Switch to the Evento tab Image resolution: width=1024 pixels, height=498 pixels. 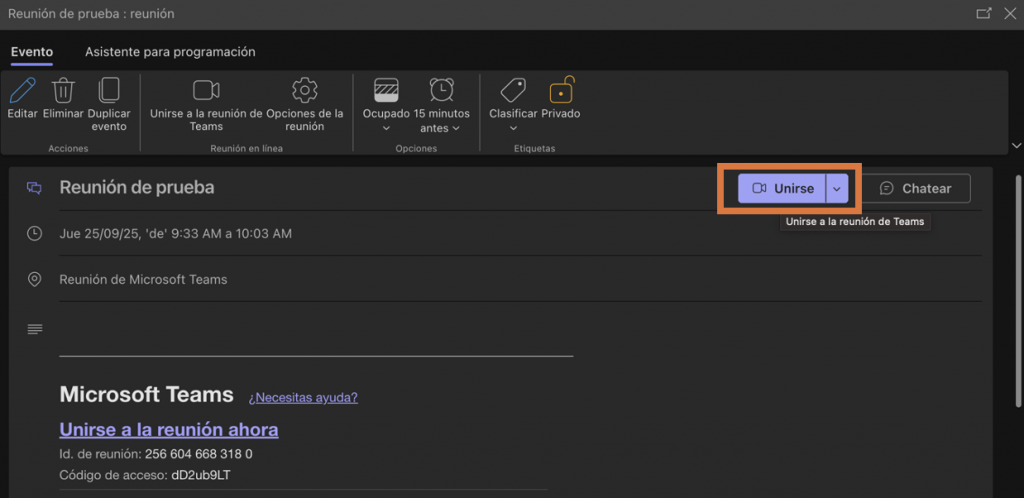(x=31, y=52)
